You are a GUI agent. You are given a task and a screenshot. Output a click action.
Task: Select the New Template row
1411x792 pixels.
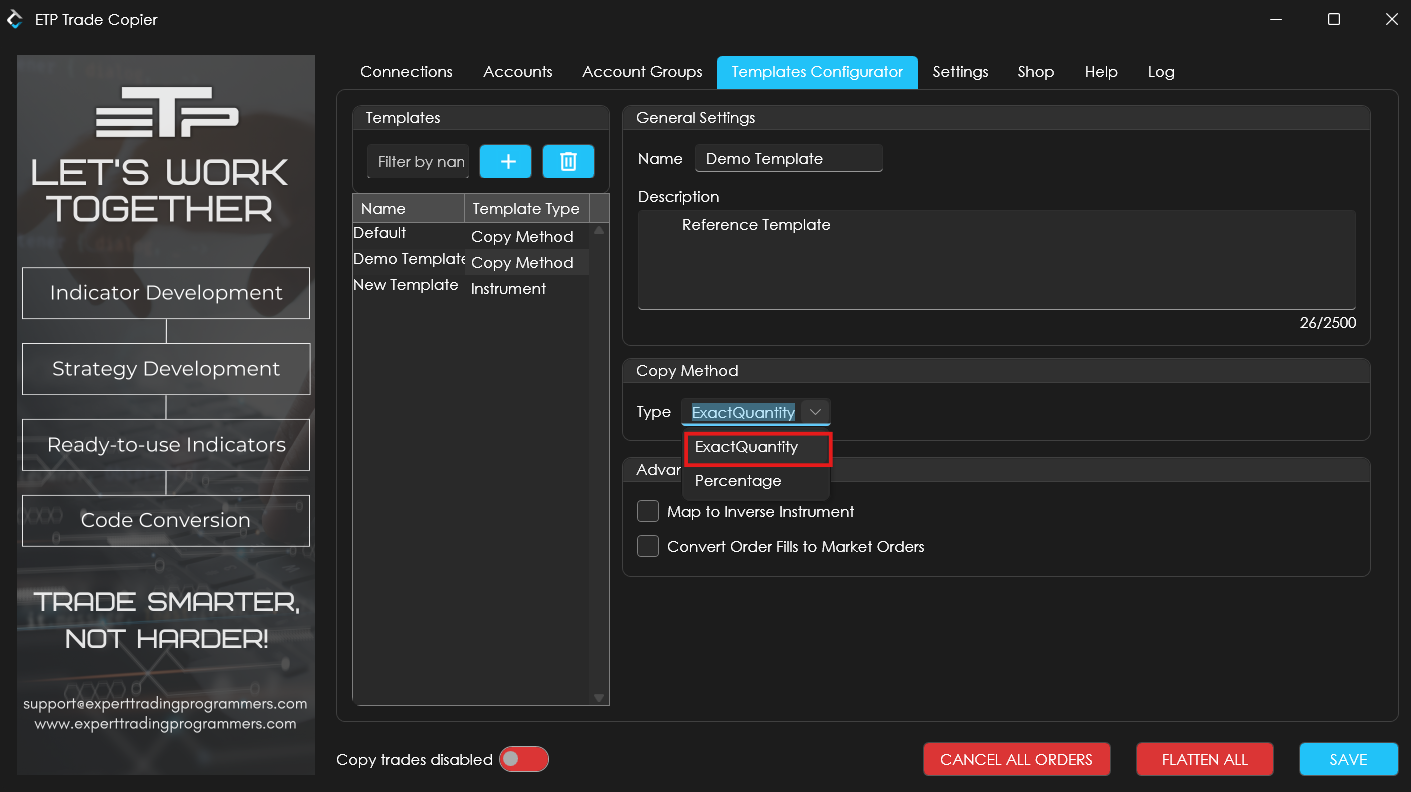(x=472, y=286)
